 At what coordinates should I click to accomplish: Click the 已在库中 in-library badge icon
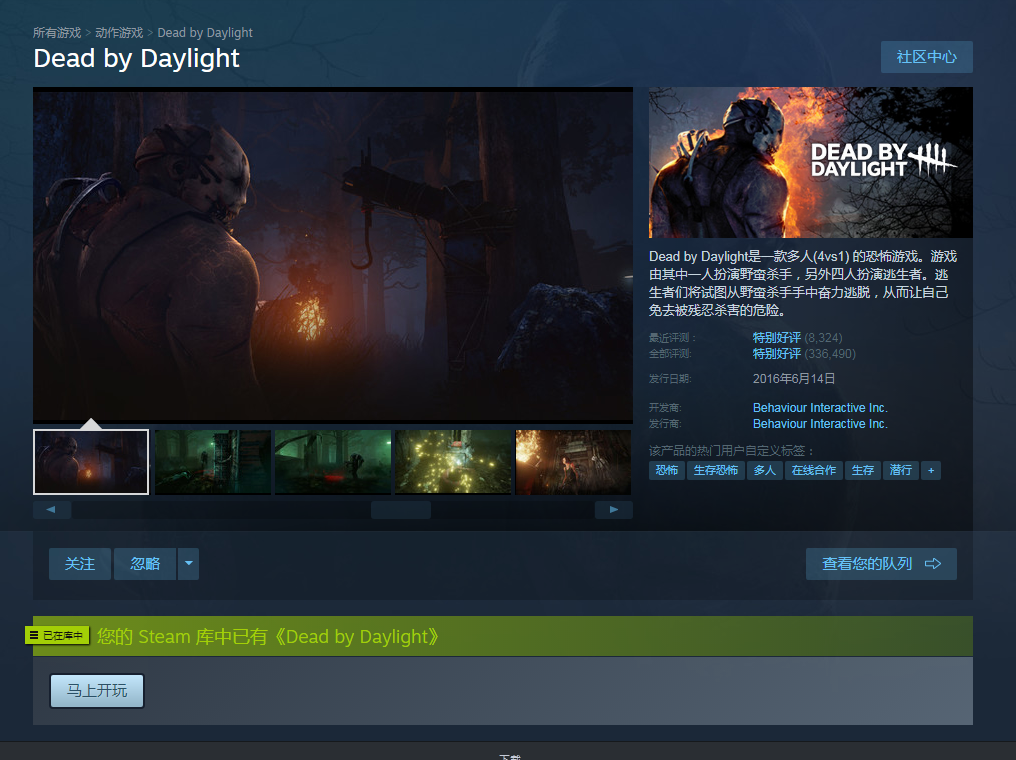pyautogui.click(x=59, y=636)
